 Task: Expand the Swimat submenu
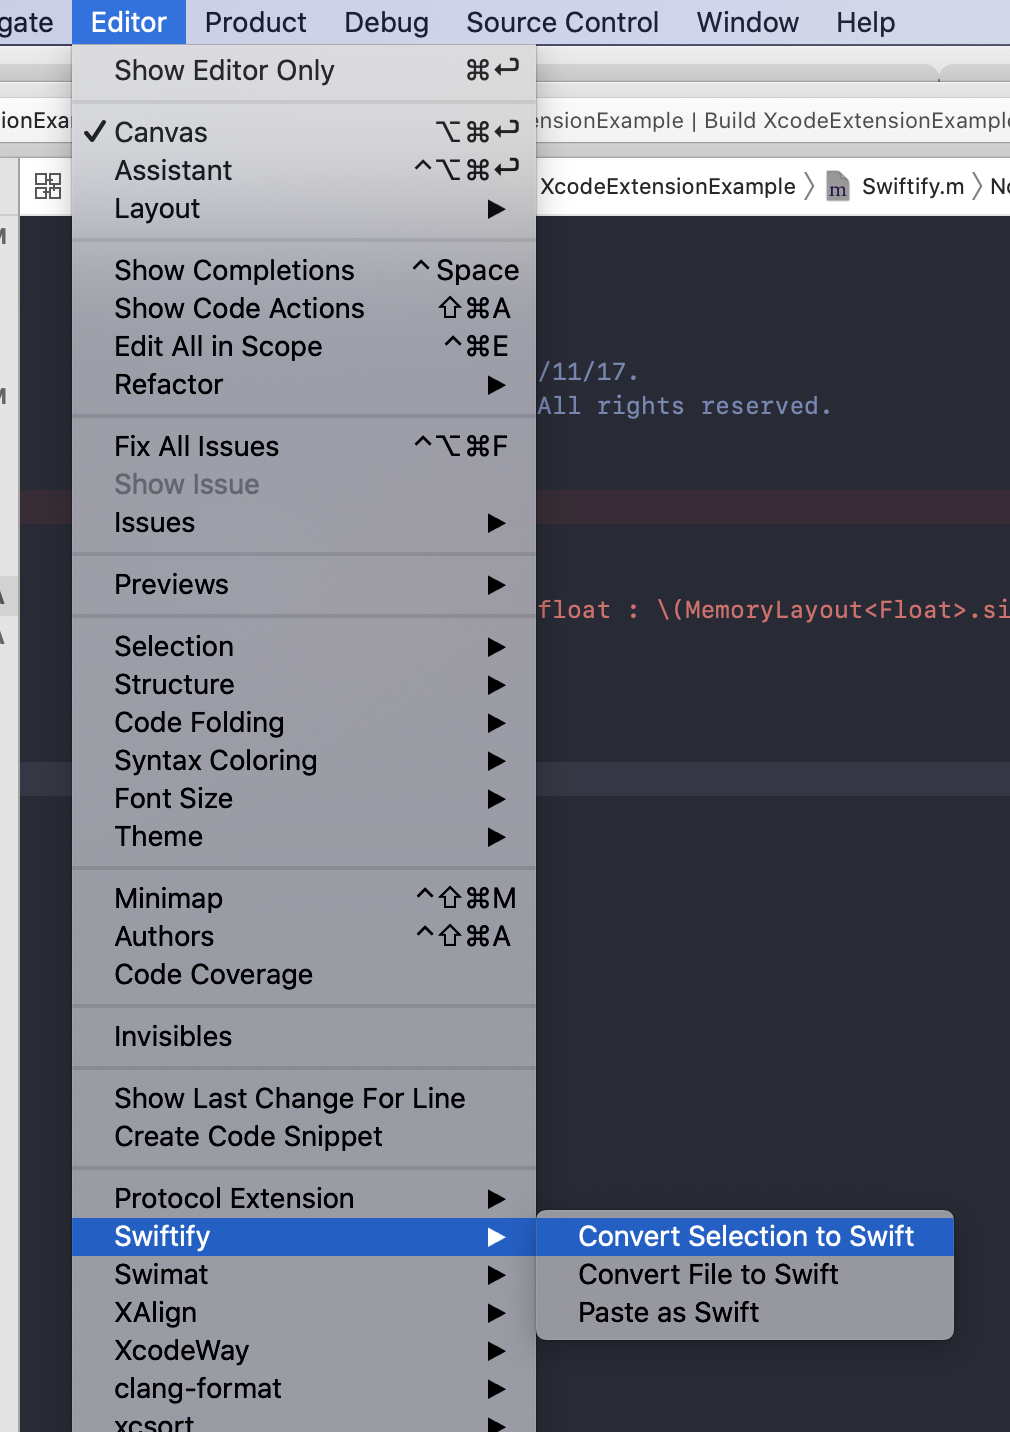click(x=304, y=1274)
